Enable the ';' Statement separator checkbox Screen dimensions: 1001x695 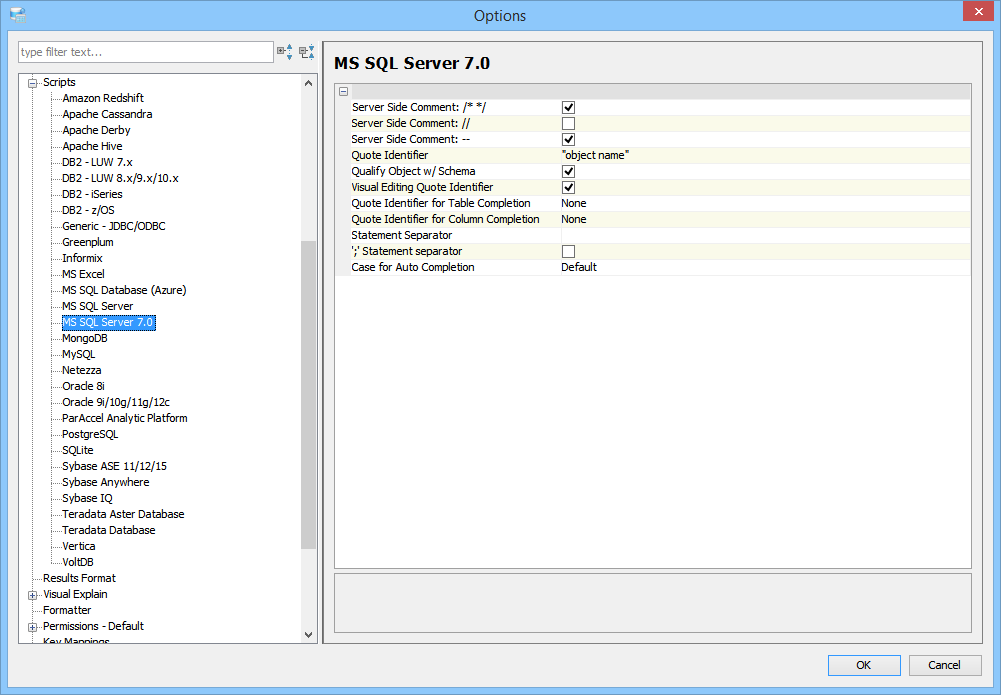(x=568, y=251)
